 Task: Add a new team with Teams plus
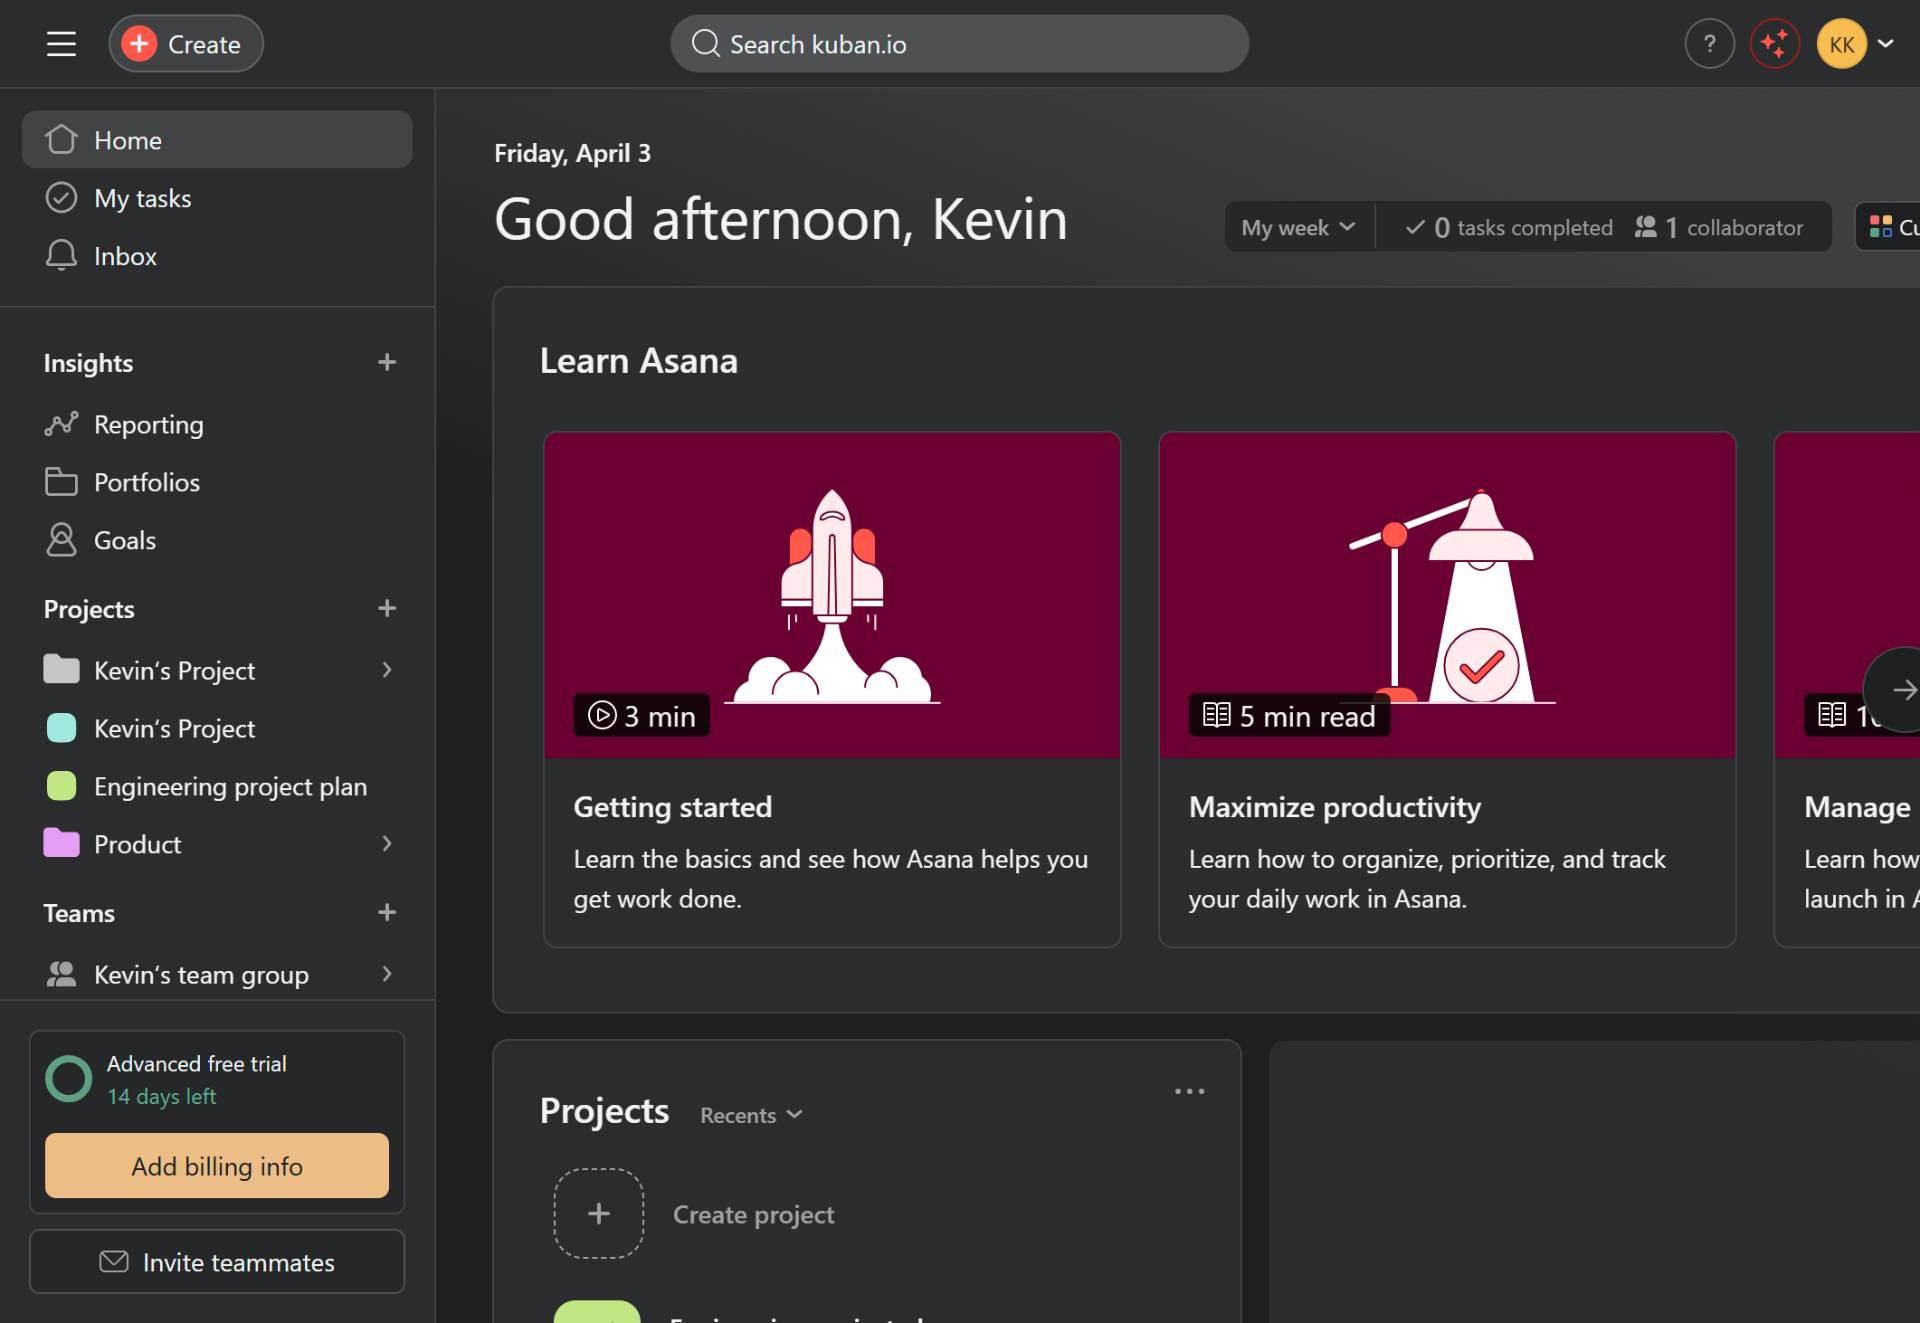387,912
